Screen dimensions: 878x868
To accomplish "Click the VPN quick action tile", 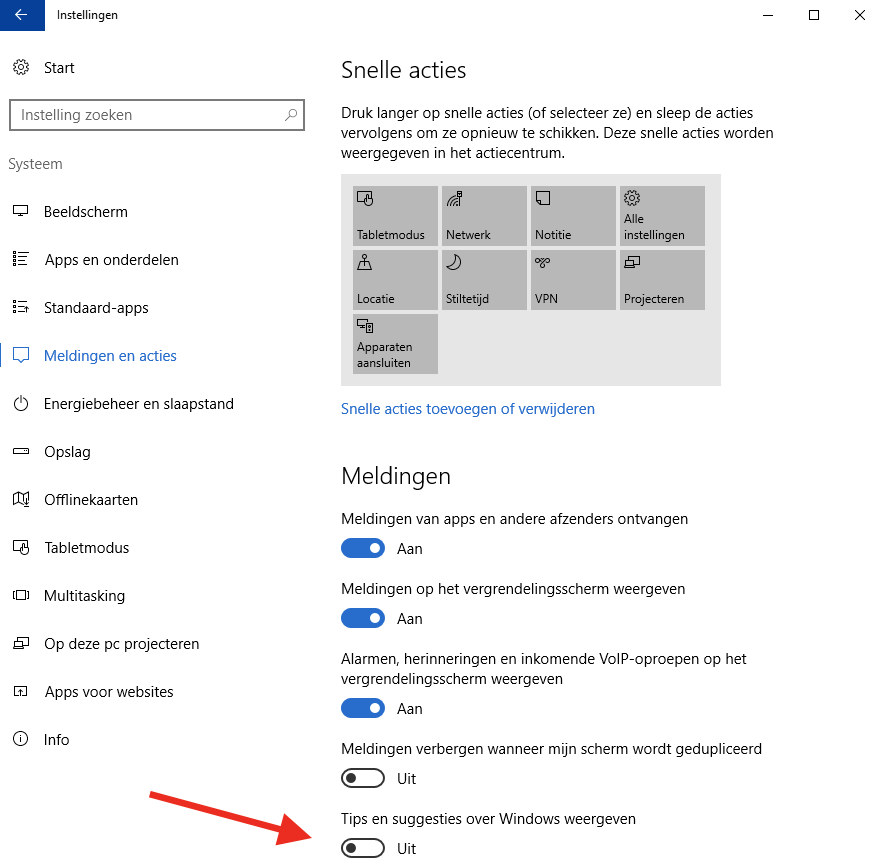I will point(573,279).
